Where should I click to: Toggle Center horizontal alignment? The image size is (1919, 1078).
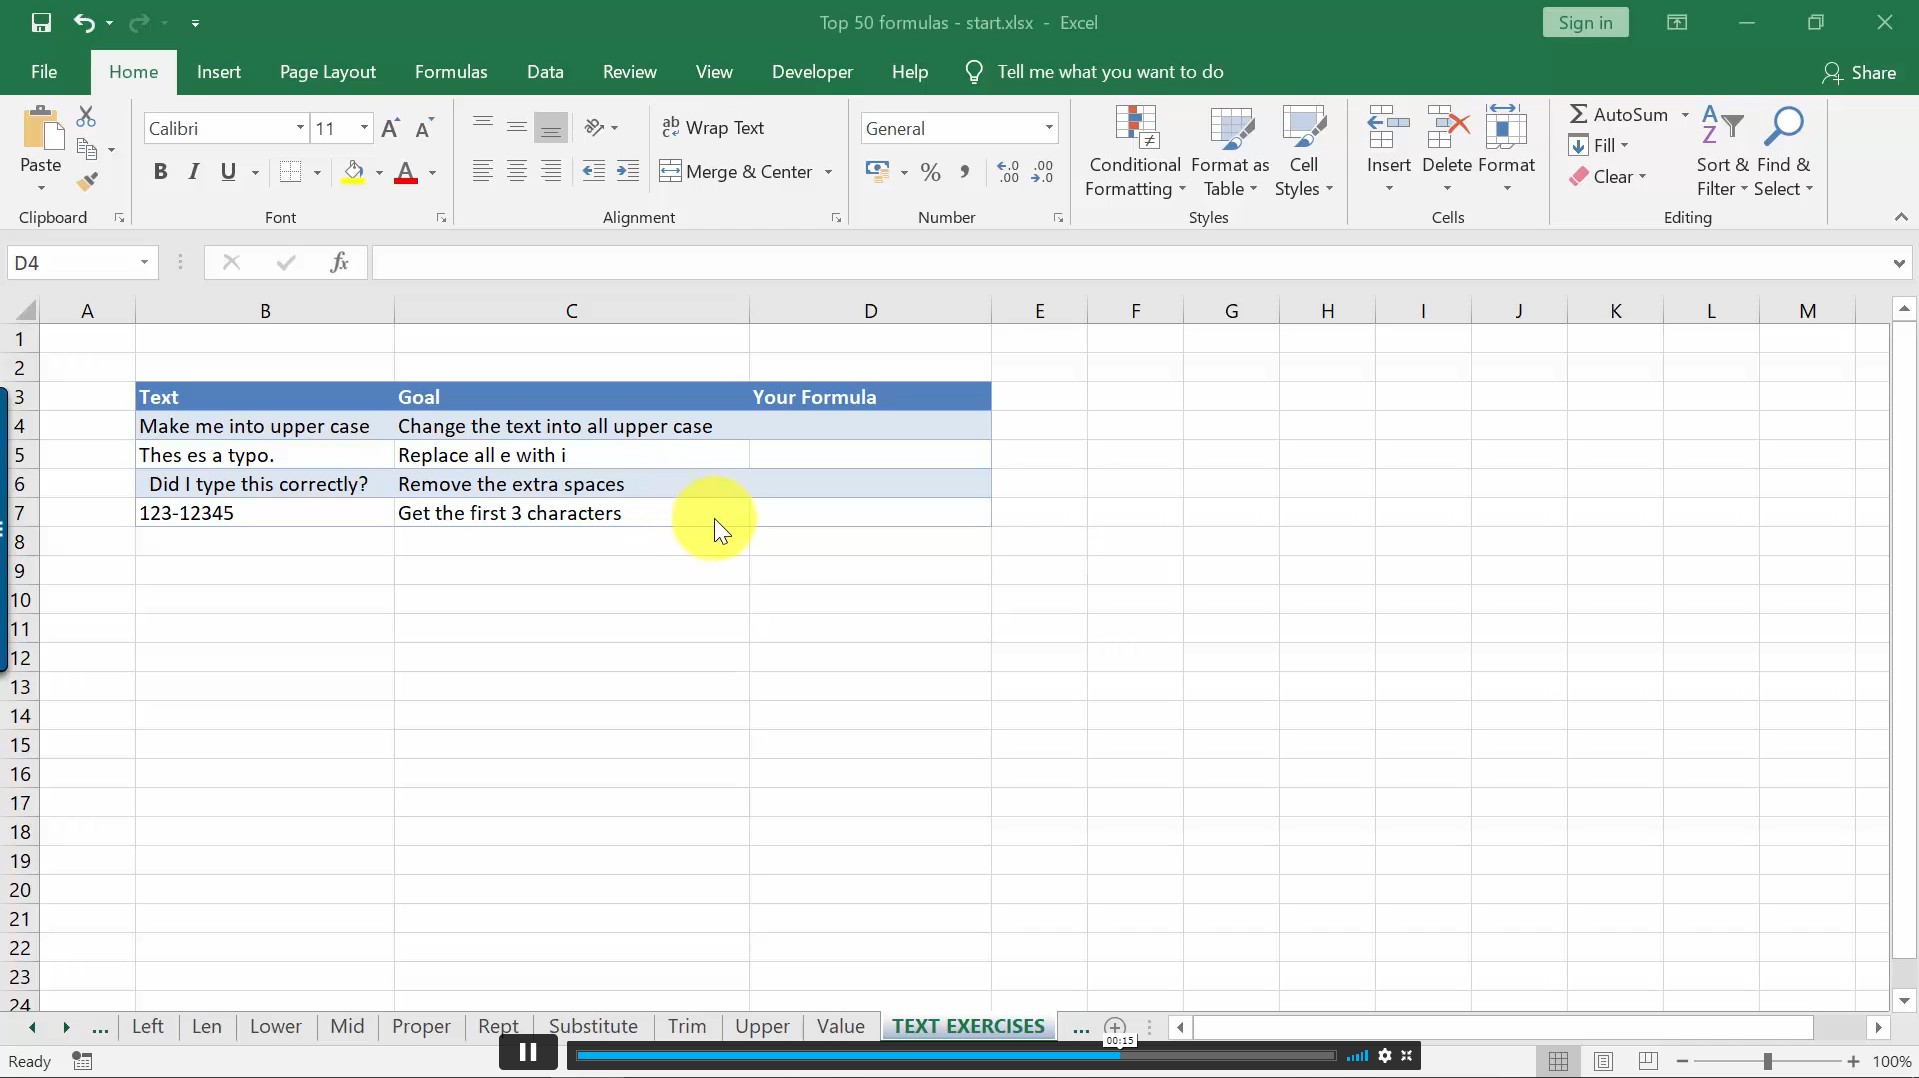[x=517, y=171]
